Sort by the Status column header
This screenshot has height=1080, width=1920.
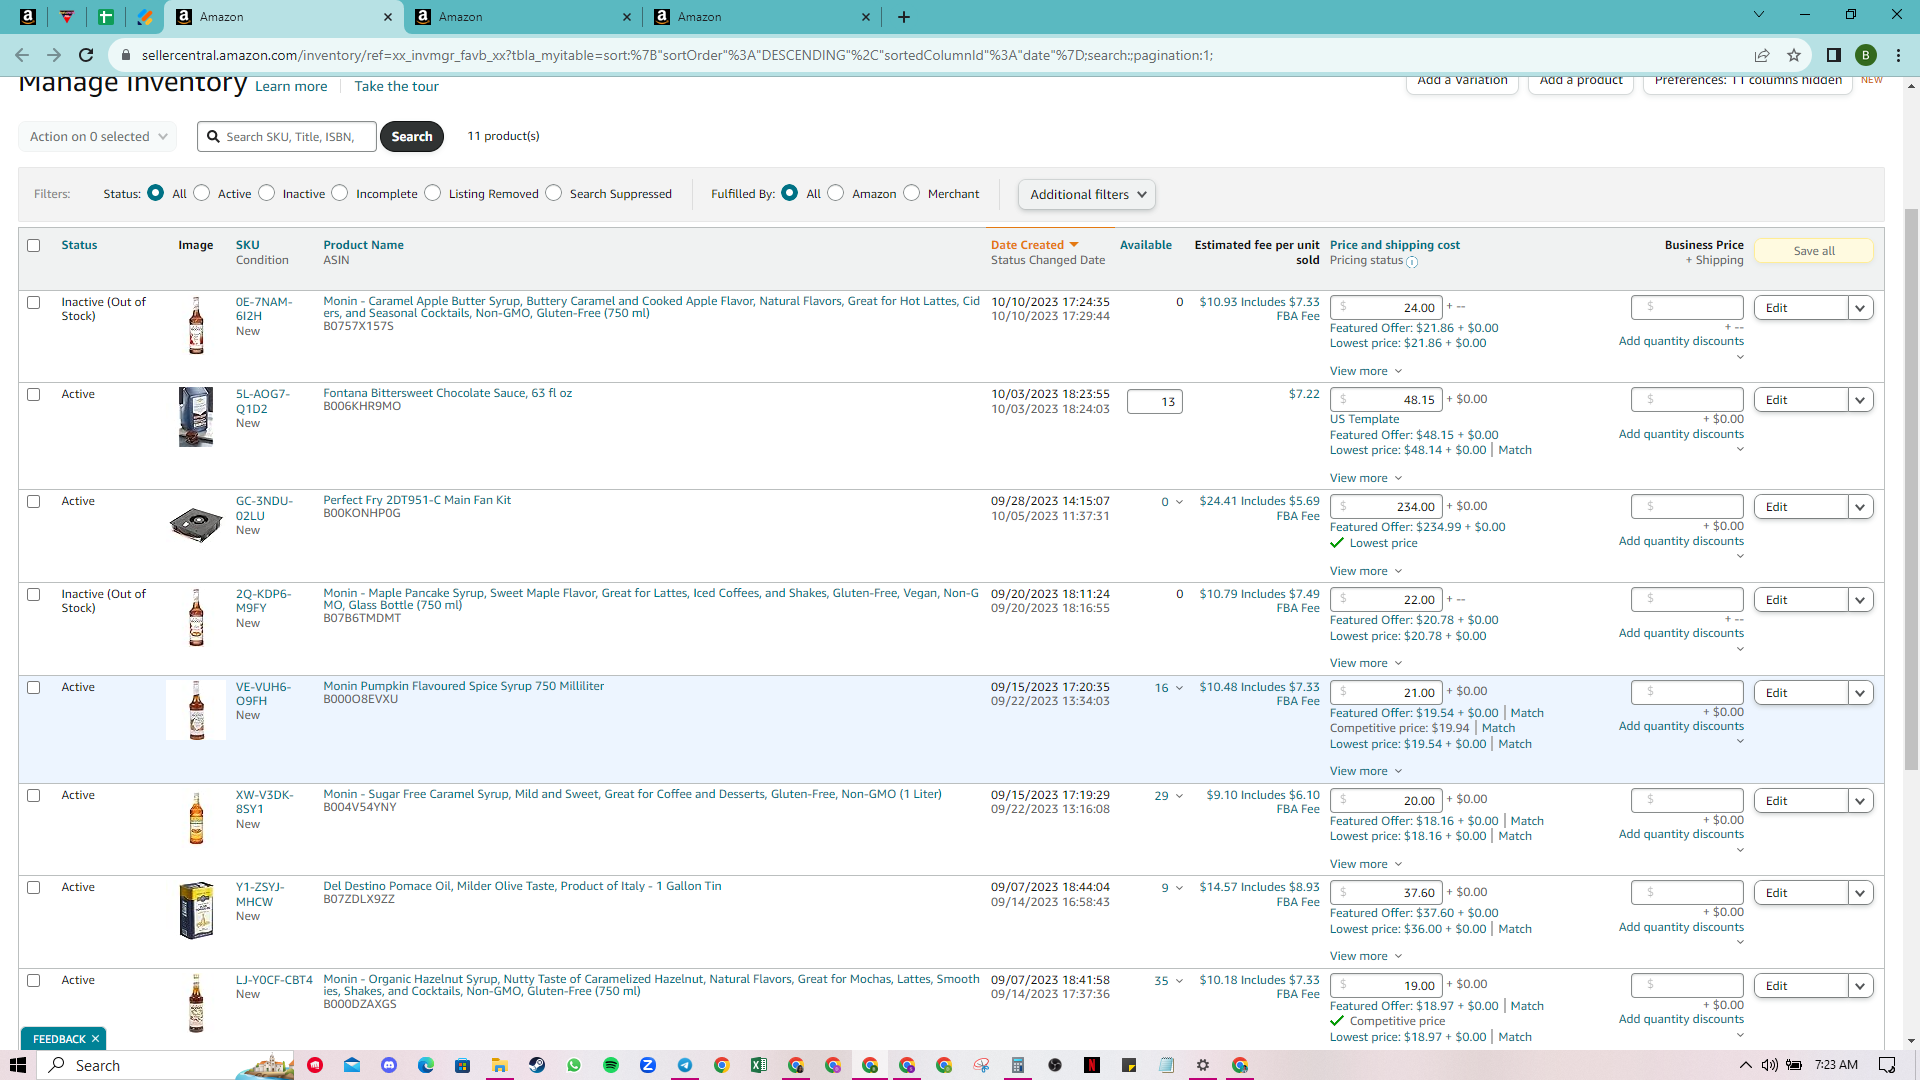(x=79, y=245)
